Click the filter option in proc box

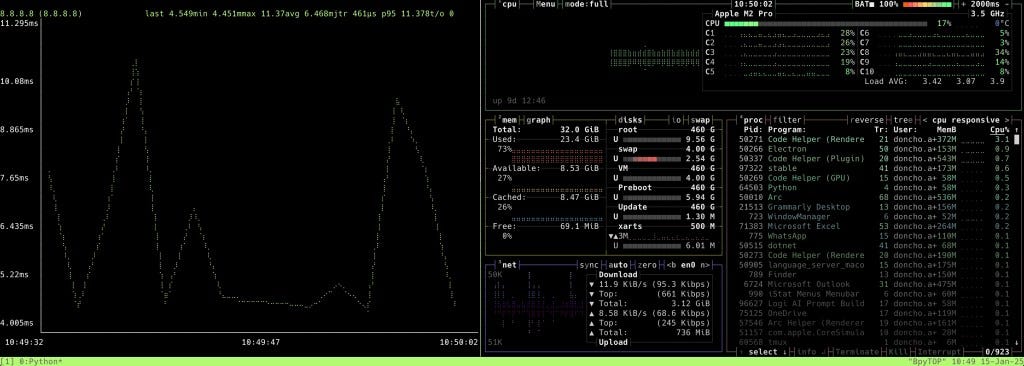click(788, 120)
